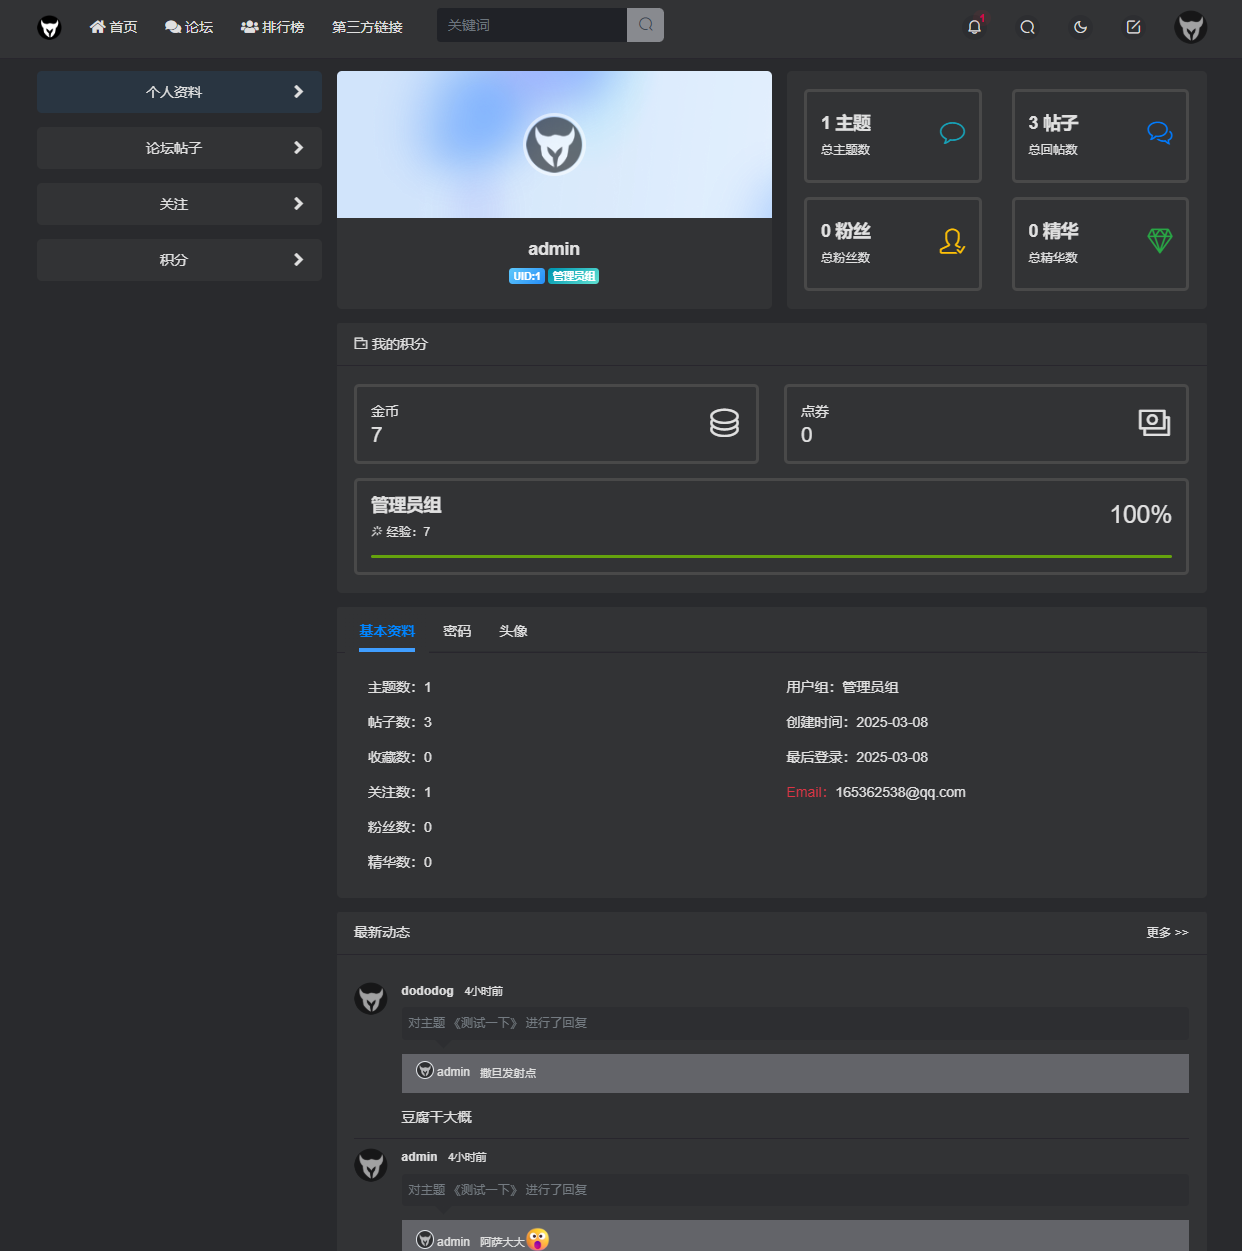Click the gold coins stack icon
This screenshot has width=1242, height=1251.
724,423
